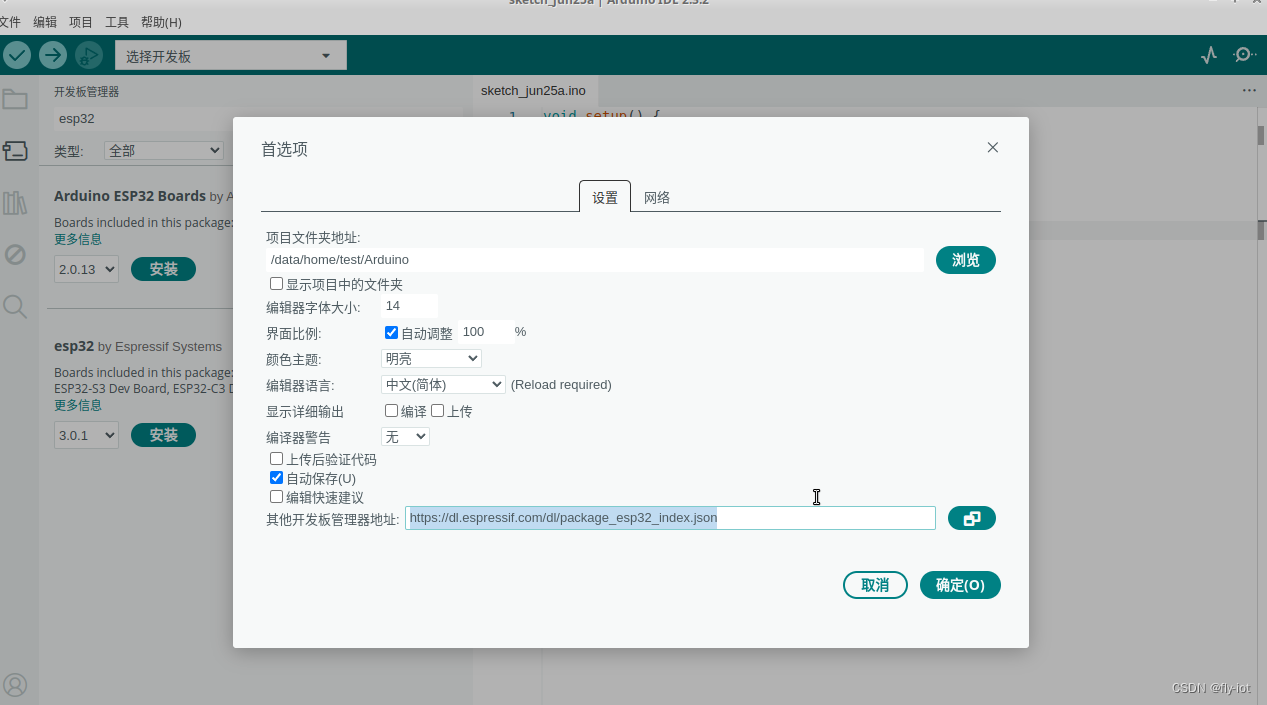Open the board type filter dropdown
This screenshot has width=1267, height=705.
pyautogui.click(x=164, y=151)
